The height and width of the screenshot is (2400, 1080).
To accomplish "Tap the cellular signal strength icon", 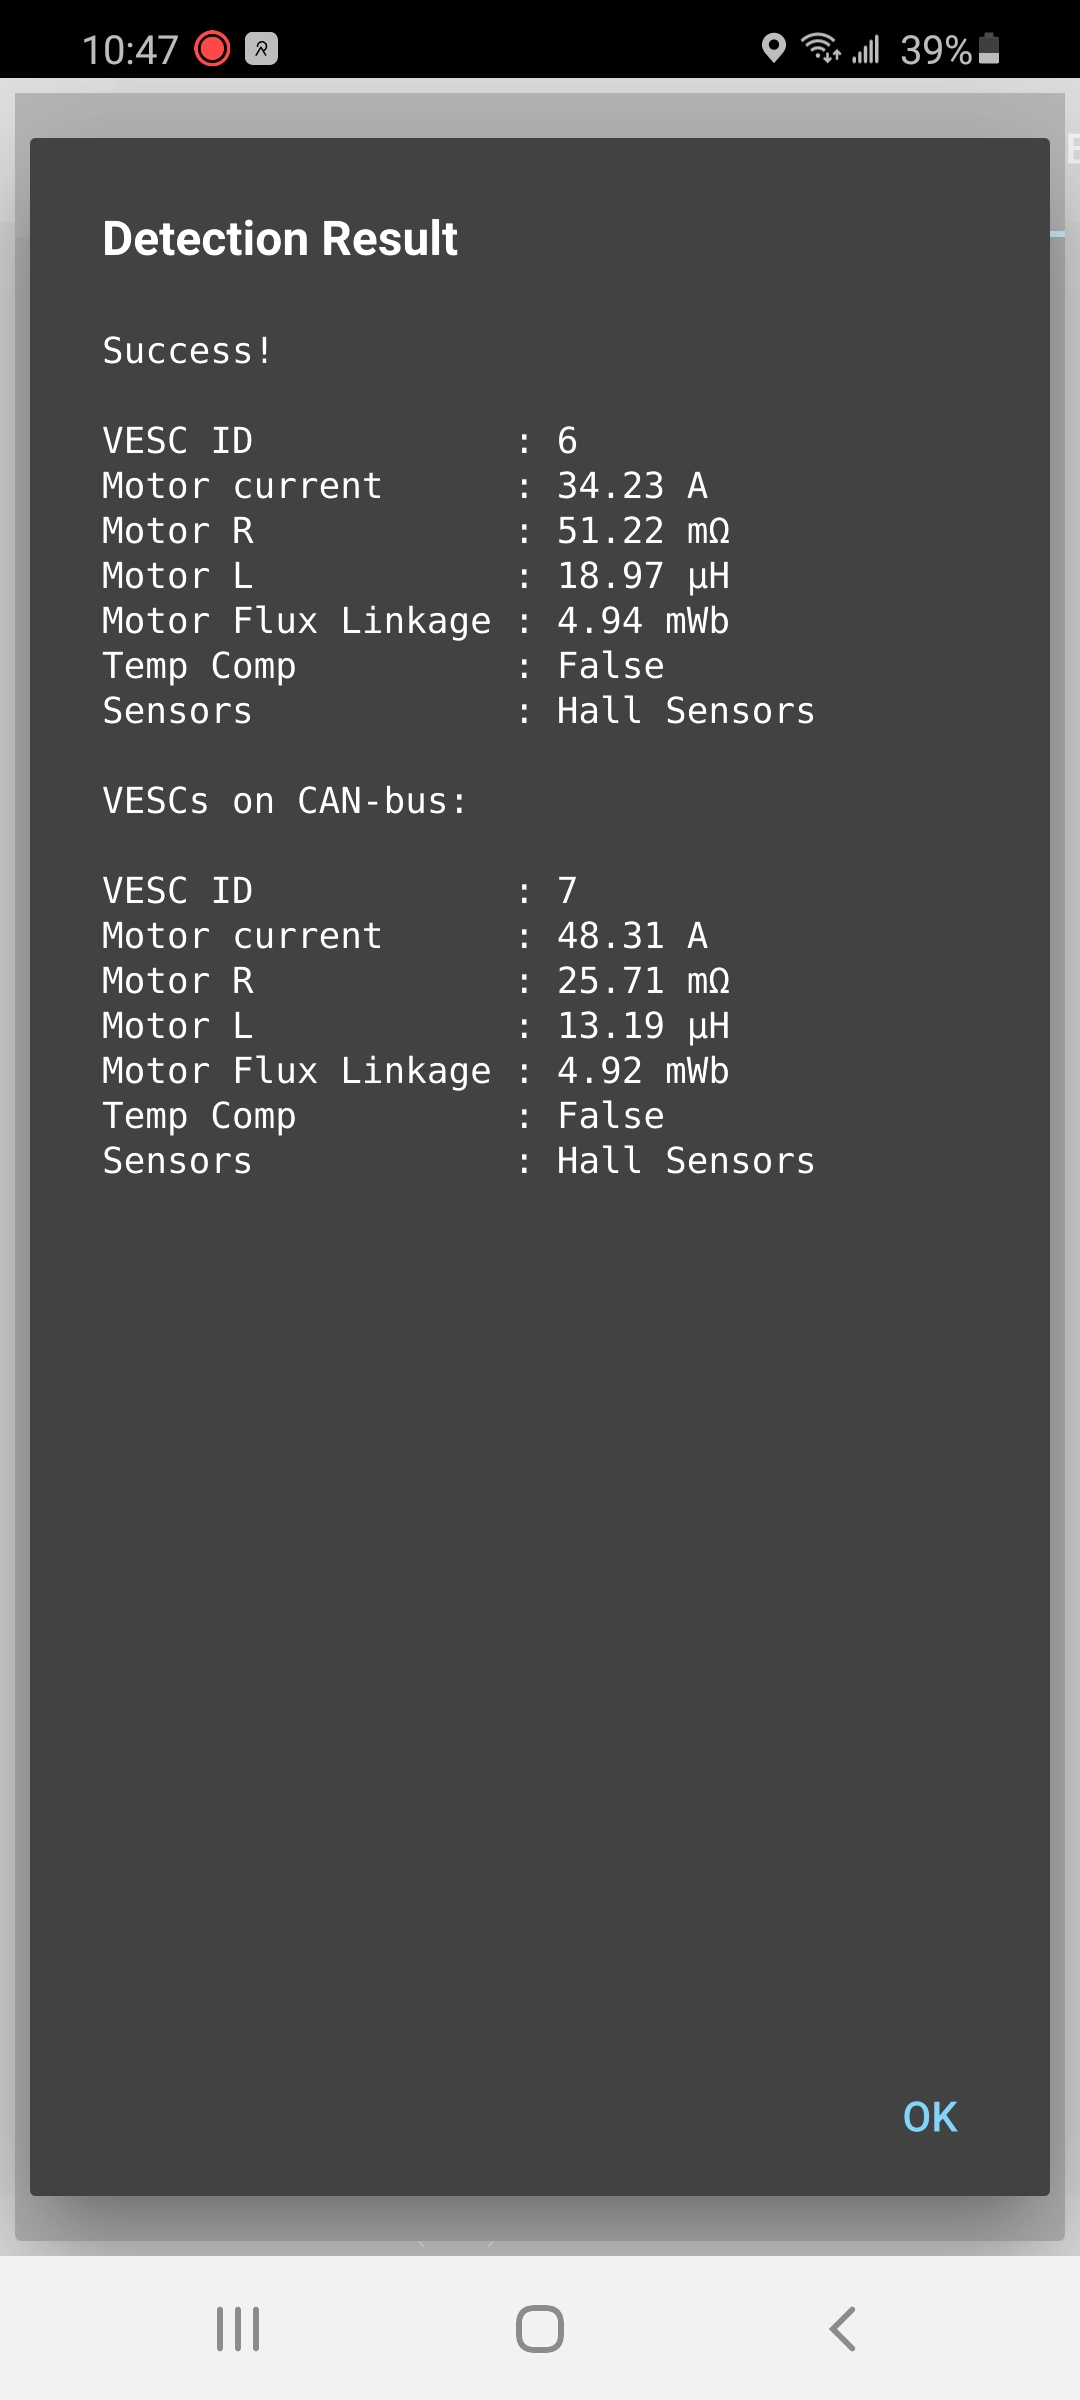I will [866, 48].
